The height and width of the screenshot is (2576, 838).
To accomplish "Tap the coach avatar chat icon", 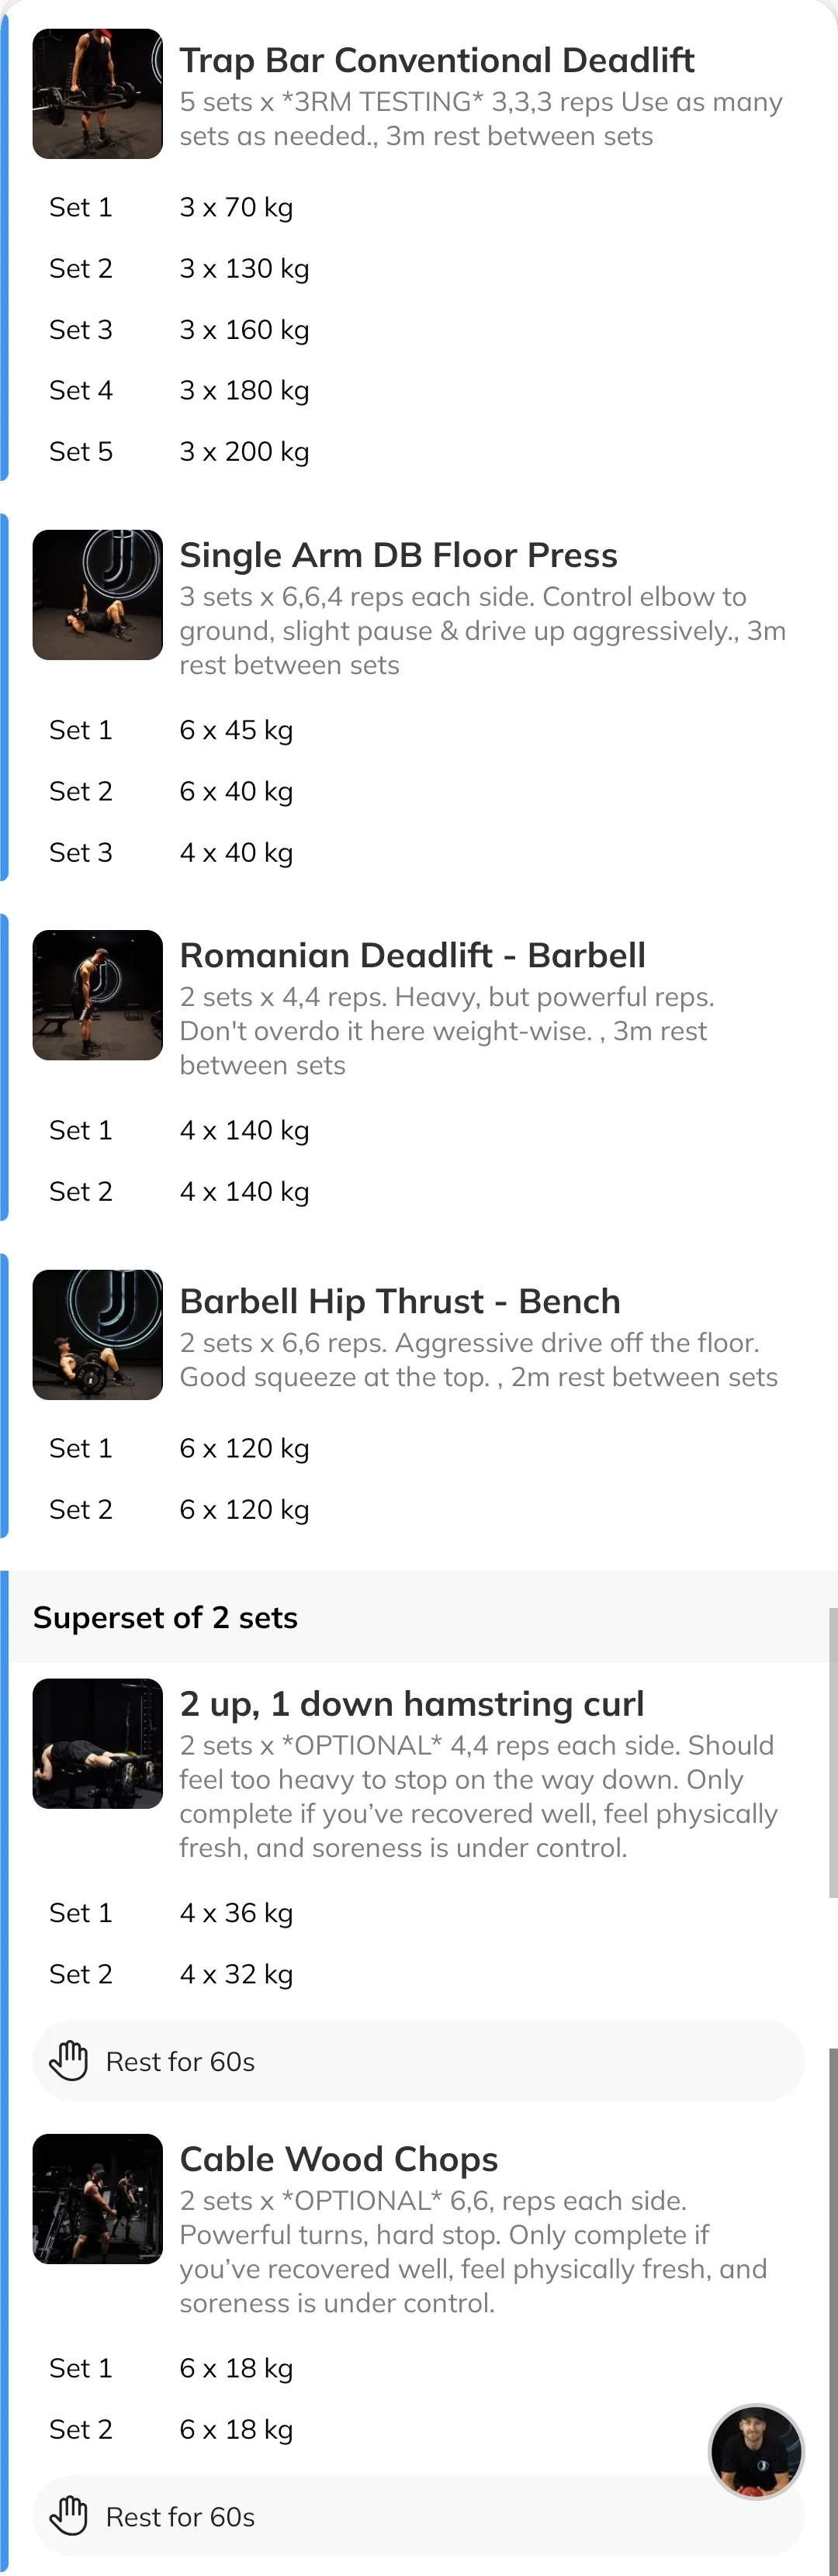I will [x=756, y=2452].
